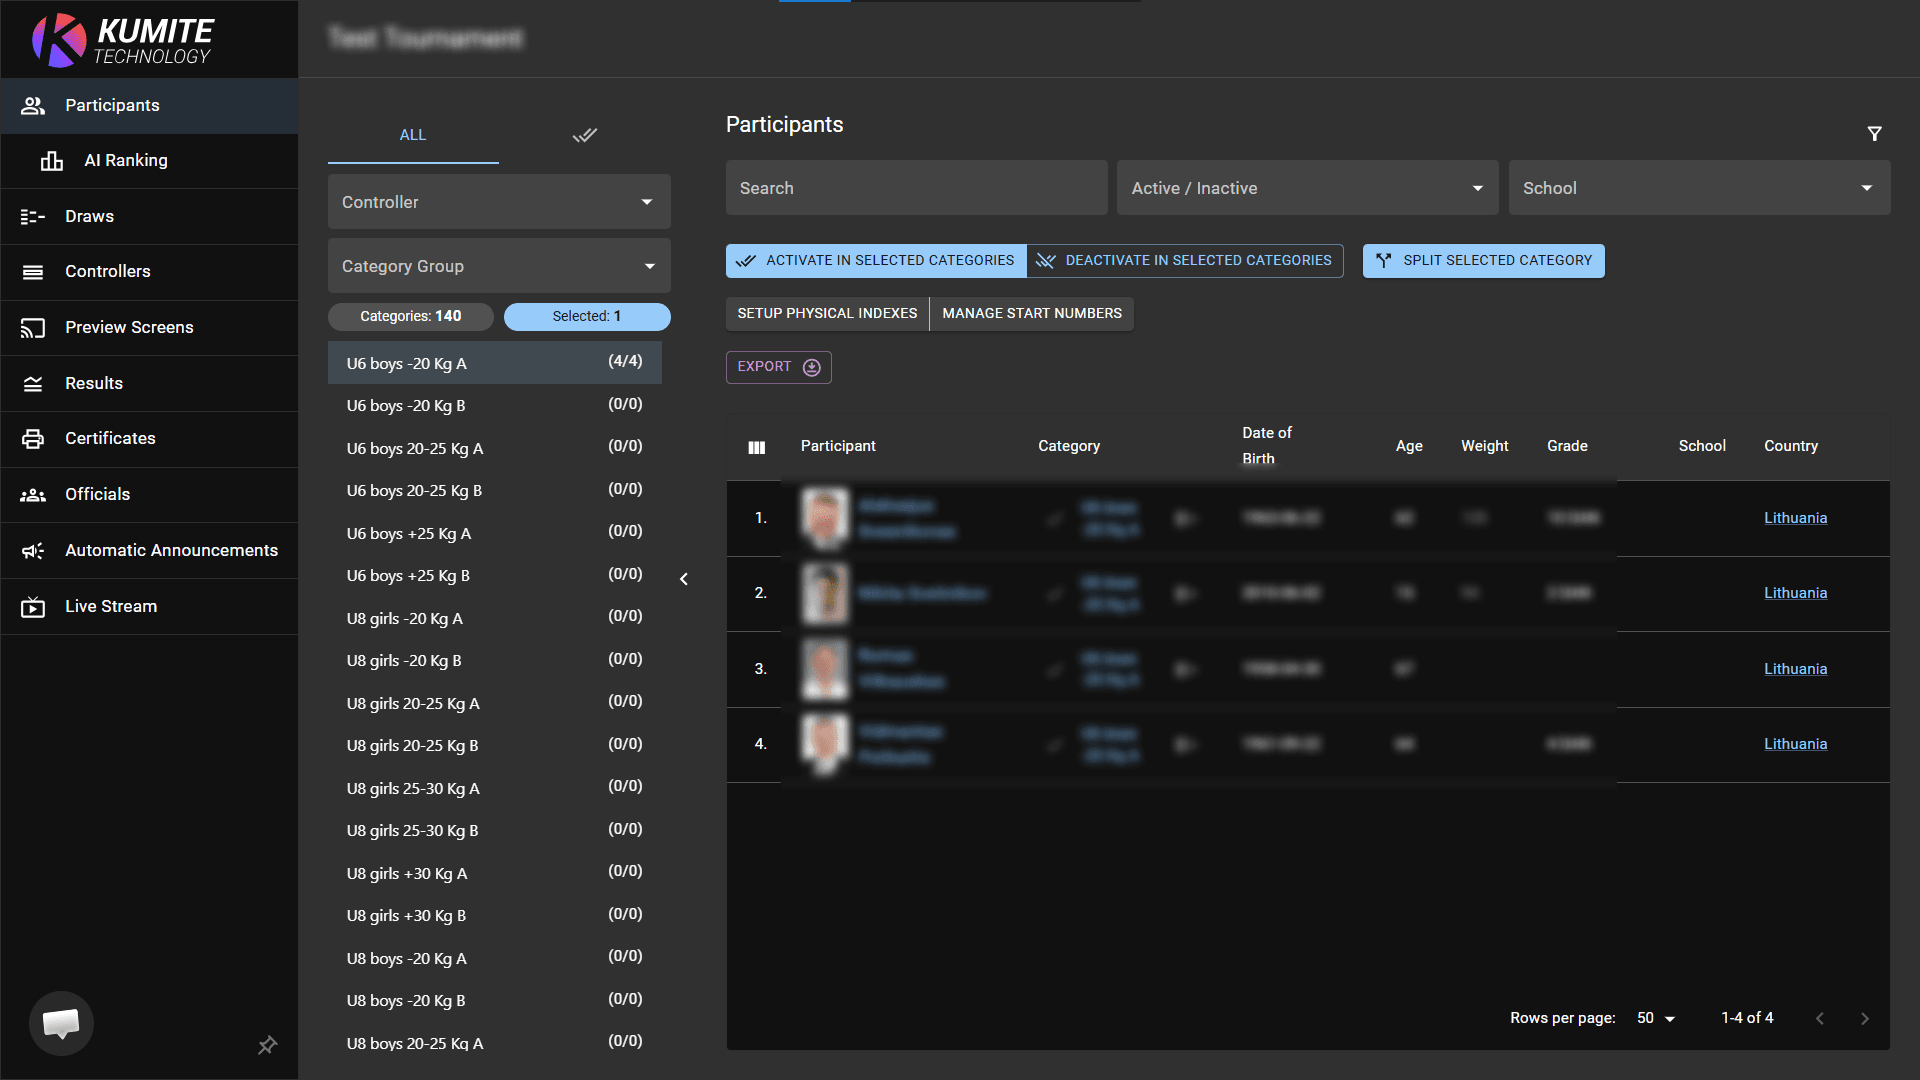Click the participants Search field
The width and height of the screenshot is (1920, 1080).
coord(916,189)
